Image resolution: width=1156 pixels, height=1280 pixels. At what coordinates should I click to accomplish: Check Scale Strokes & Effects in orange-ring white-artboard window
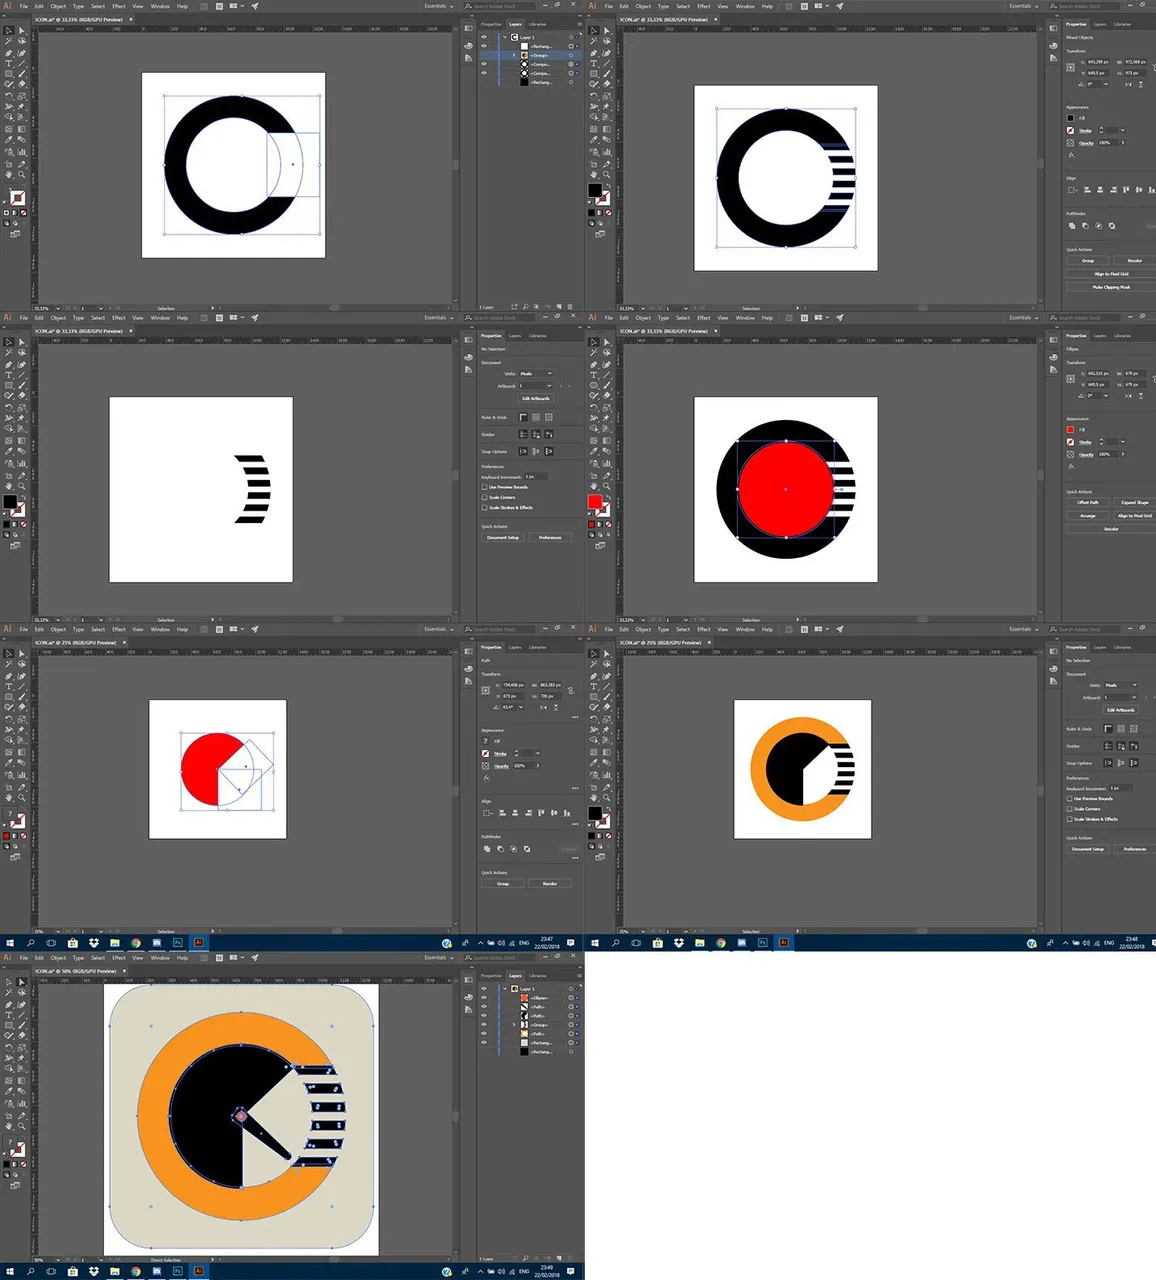pyautogui.click(x=1069, y=819)
